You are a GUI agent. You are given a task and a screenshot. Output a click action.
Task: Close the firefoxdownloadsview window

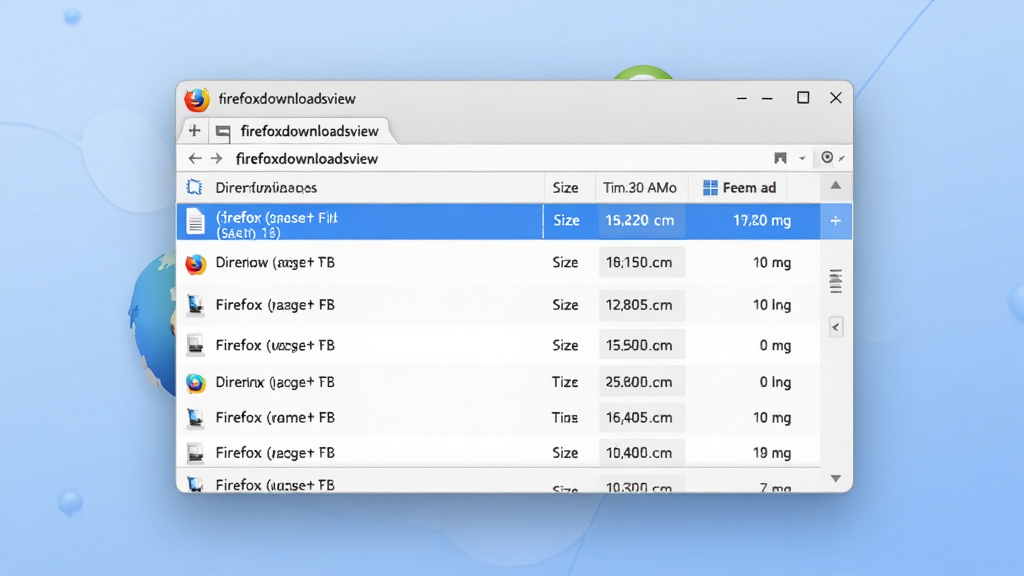836,98
